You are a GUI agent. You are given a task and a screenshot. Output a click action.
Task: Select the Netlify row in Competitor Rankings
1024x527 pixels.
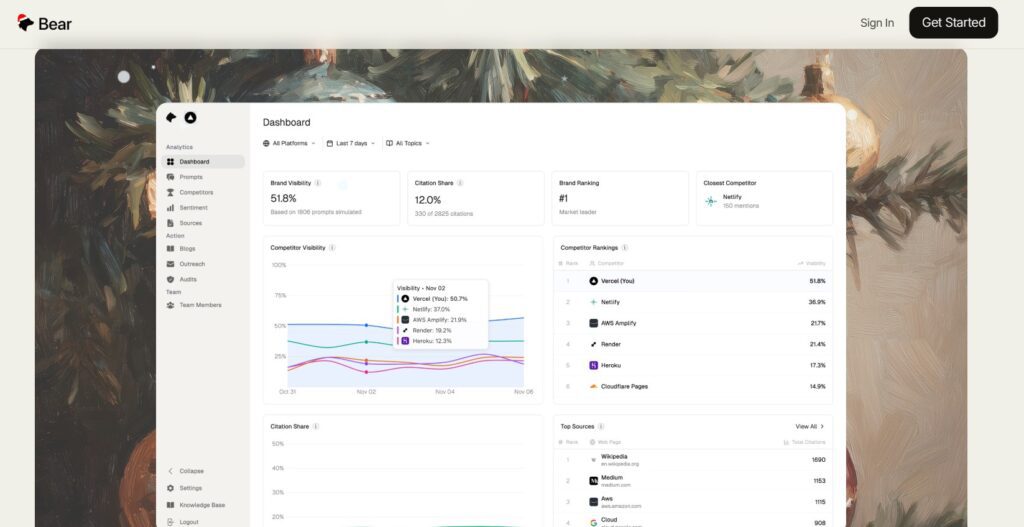[x=692, y=302]
